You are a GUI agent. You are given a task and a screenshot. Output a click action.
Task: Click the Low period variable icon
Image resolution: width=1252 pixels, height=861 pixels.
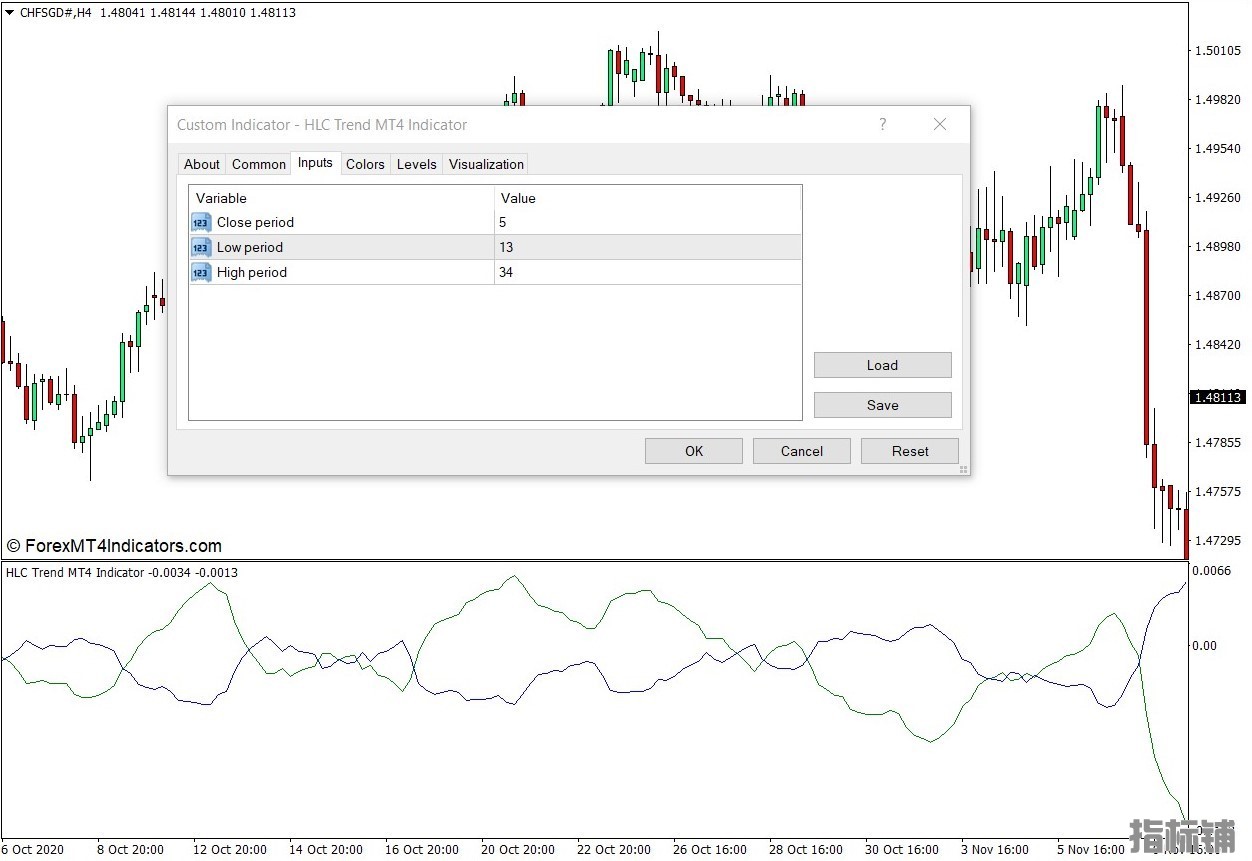(x=201, y=247)
